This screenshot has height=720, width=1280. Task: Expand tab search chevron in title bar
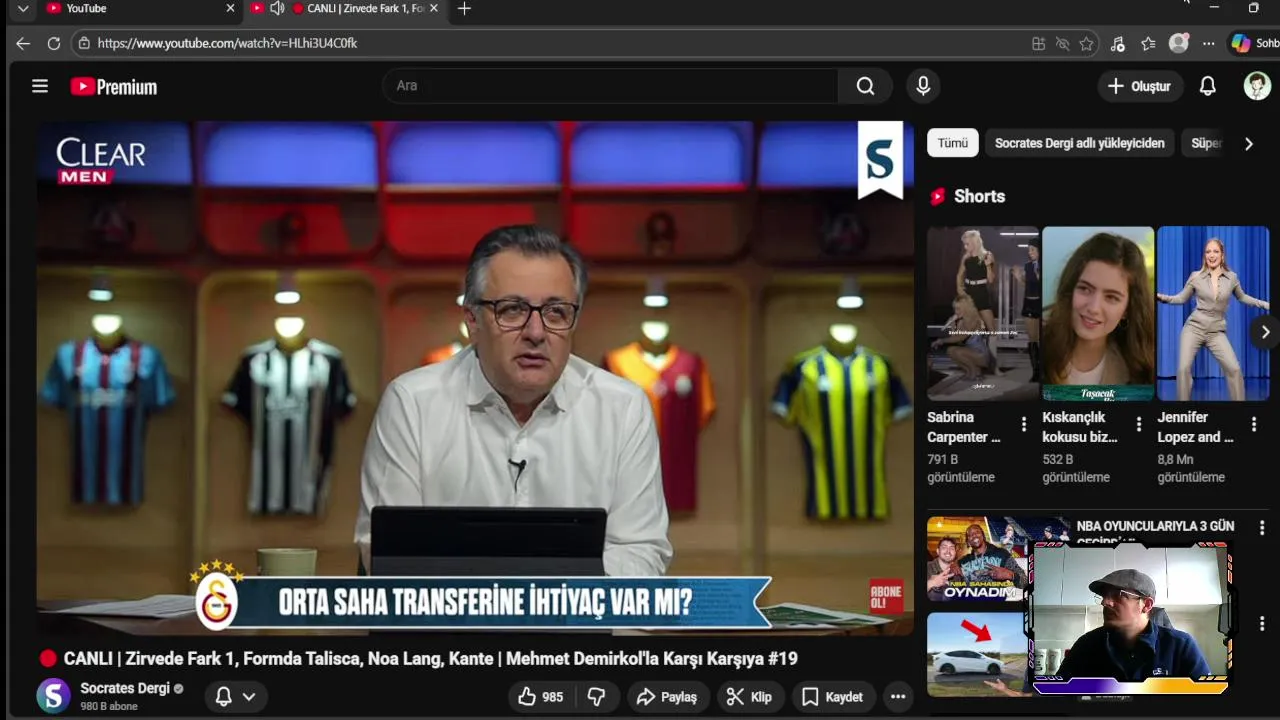click(23, 8)
